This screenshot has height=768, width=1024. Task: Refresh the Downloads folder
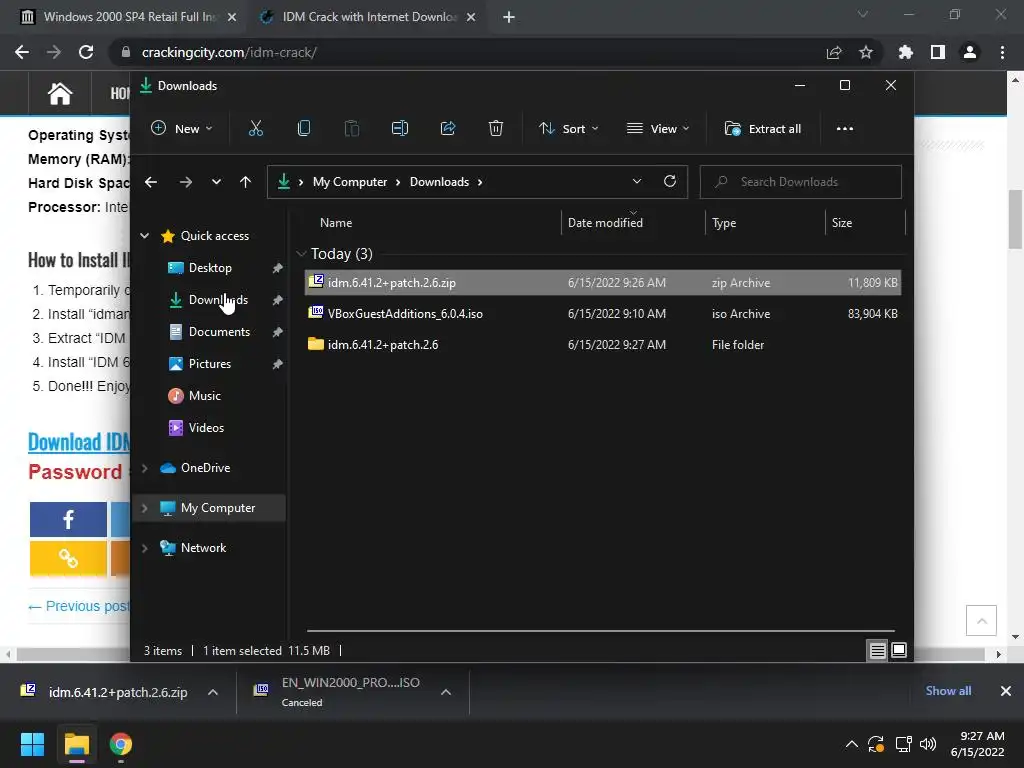(x=669, y=182)
